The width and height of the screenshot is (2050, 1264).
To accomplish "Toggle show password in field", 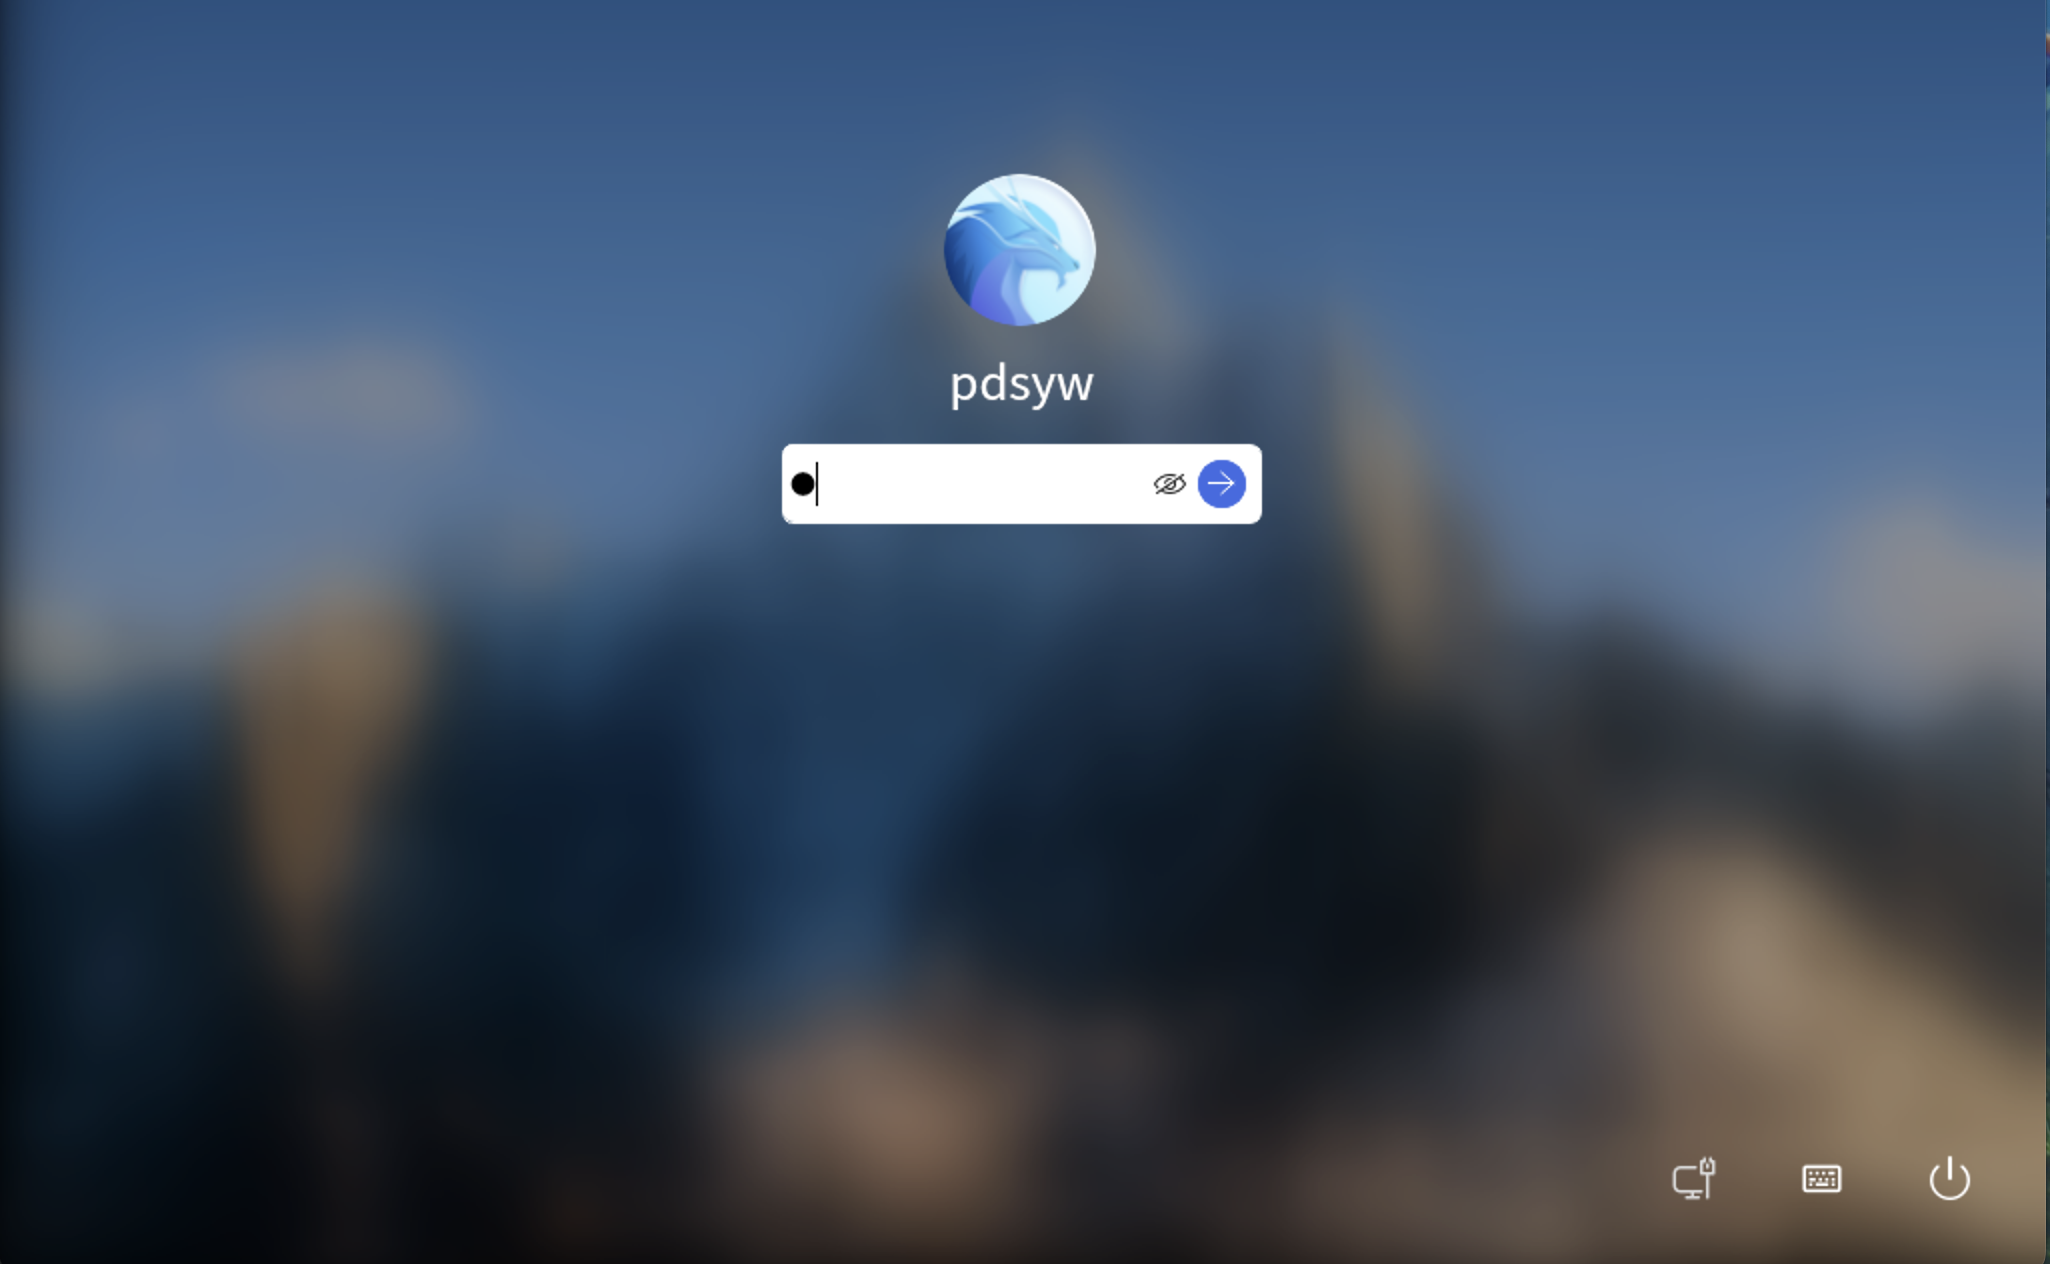I will coord(1170,483).
